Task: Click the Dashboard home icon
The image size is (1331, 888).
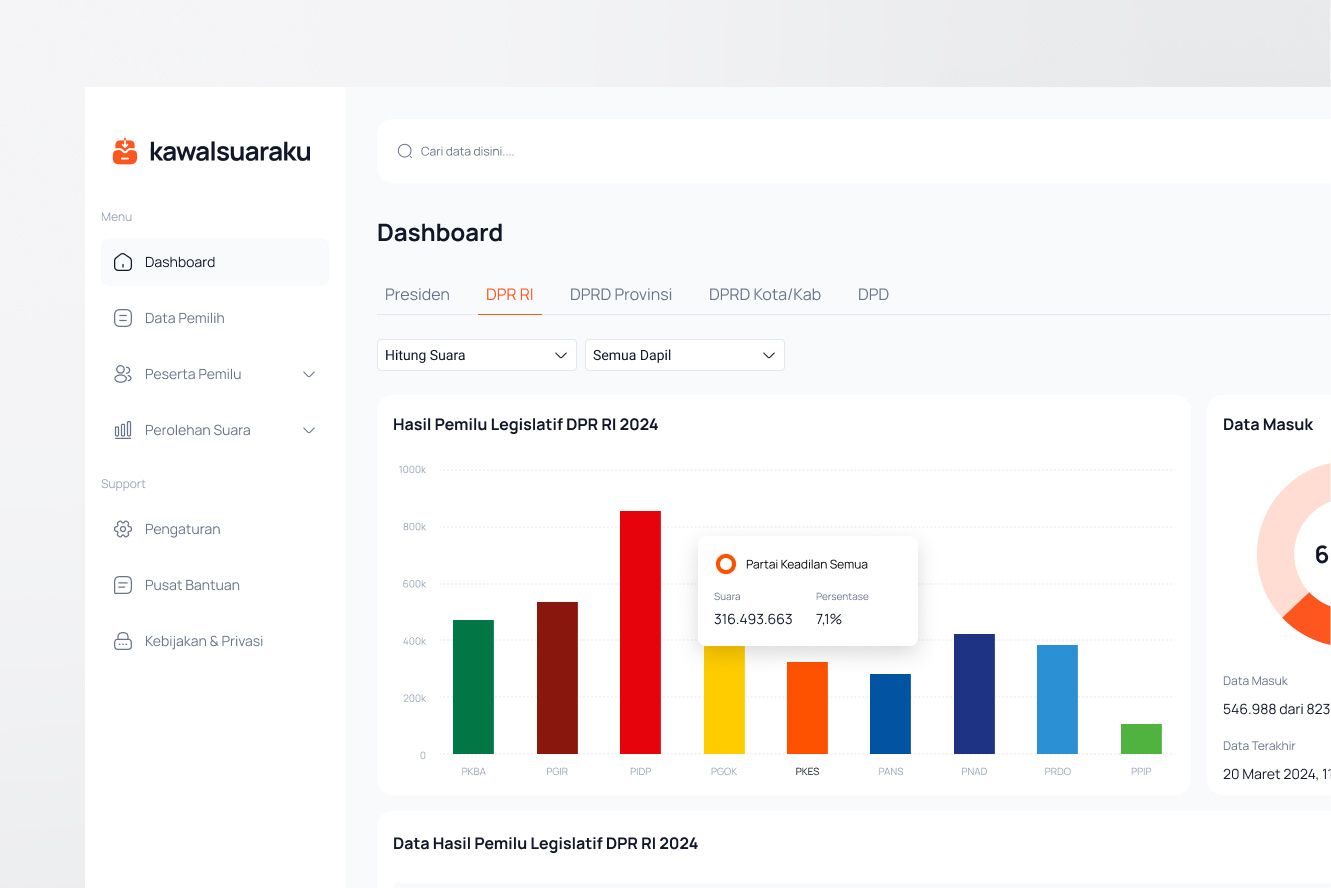Action: 122,261
